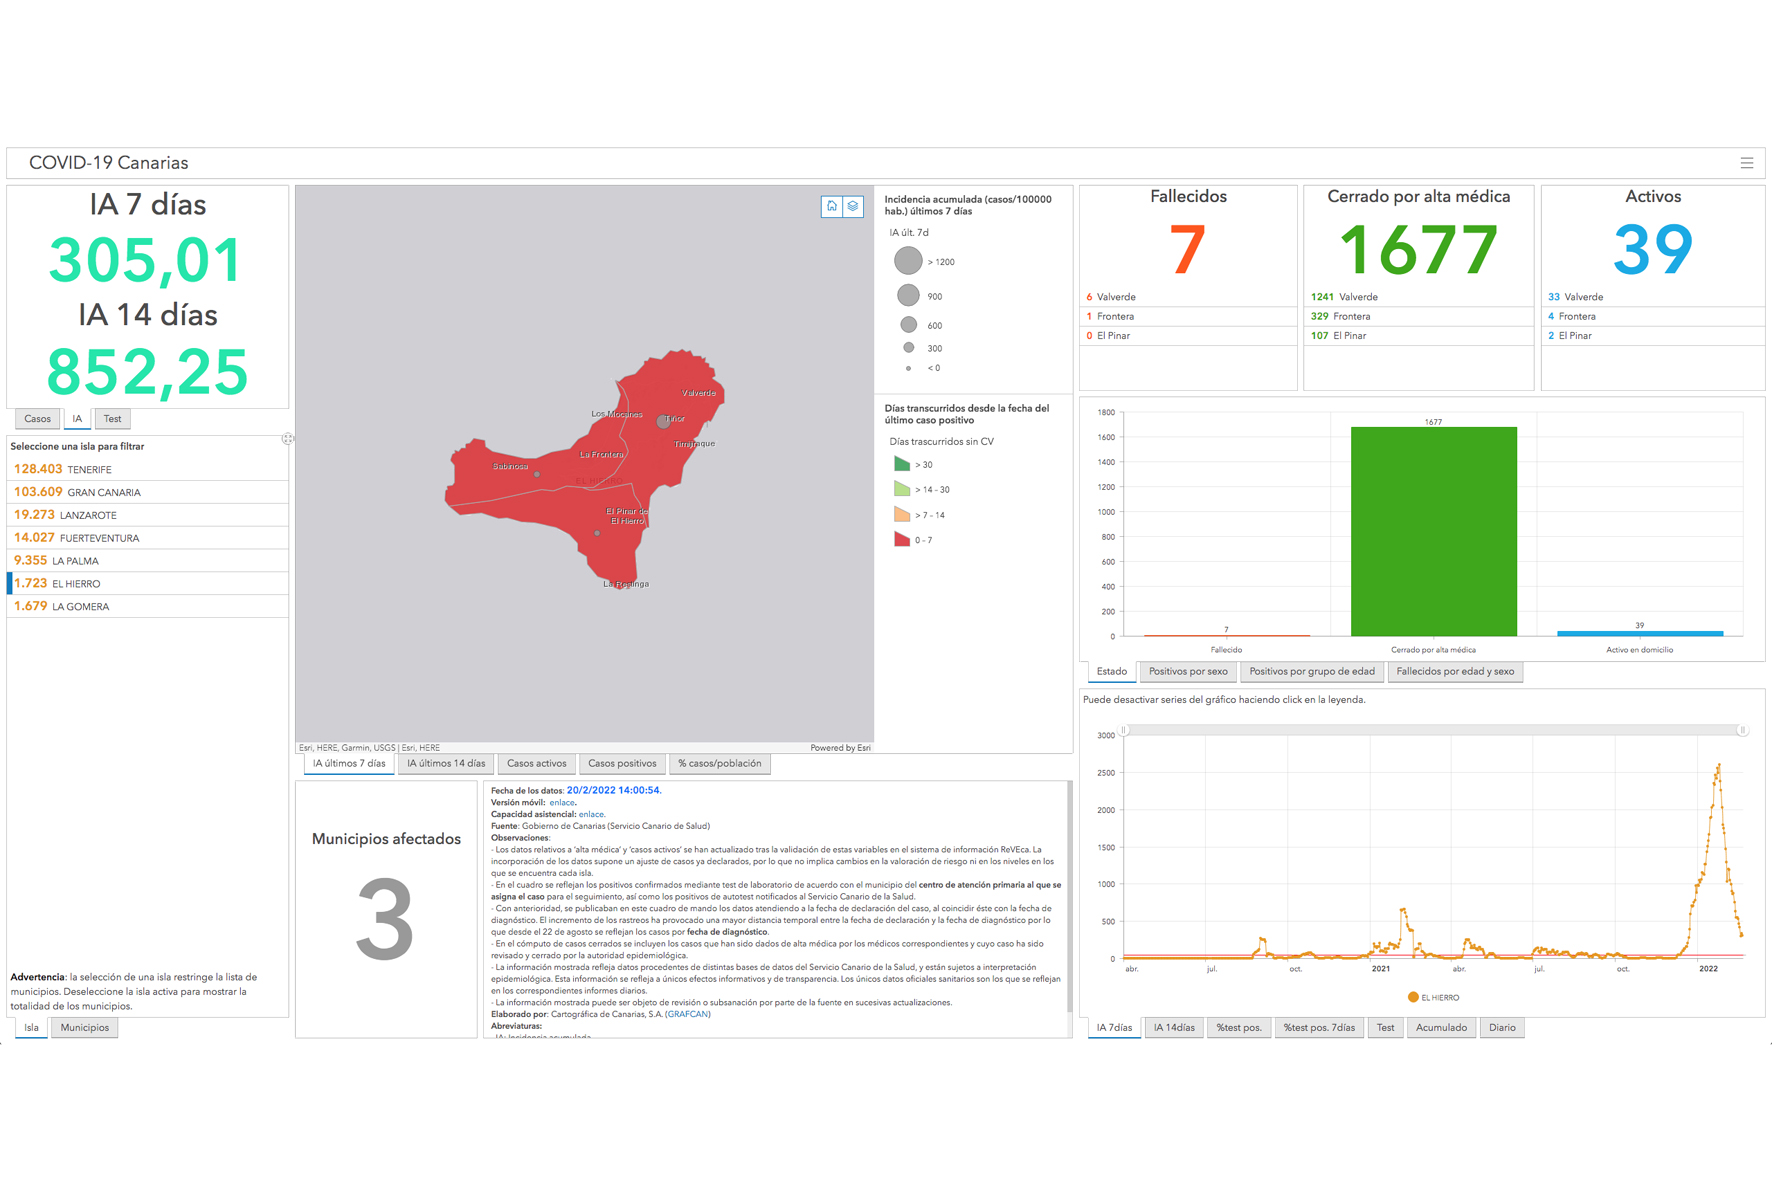Screen dimensions: 1772x1181
Task: Click right handle of chart range slider
Action: 1742,731
